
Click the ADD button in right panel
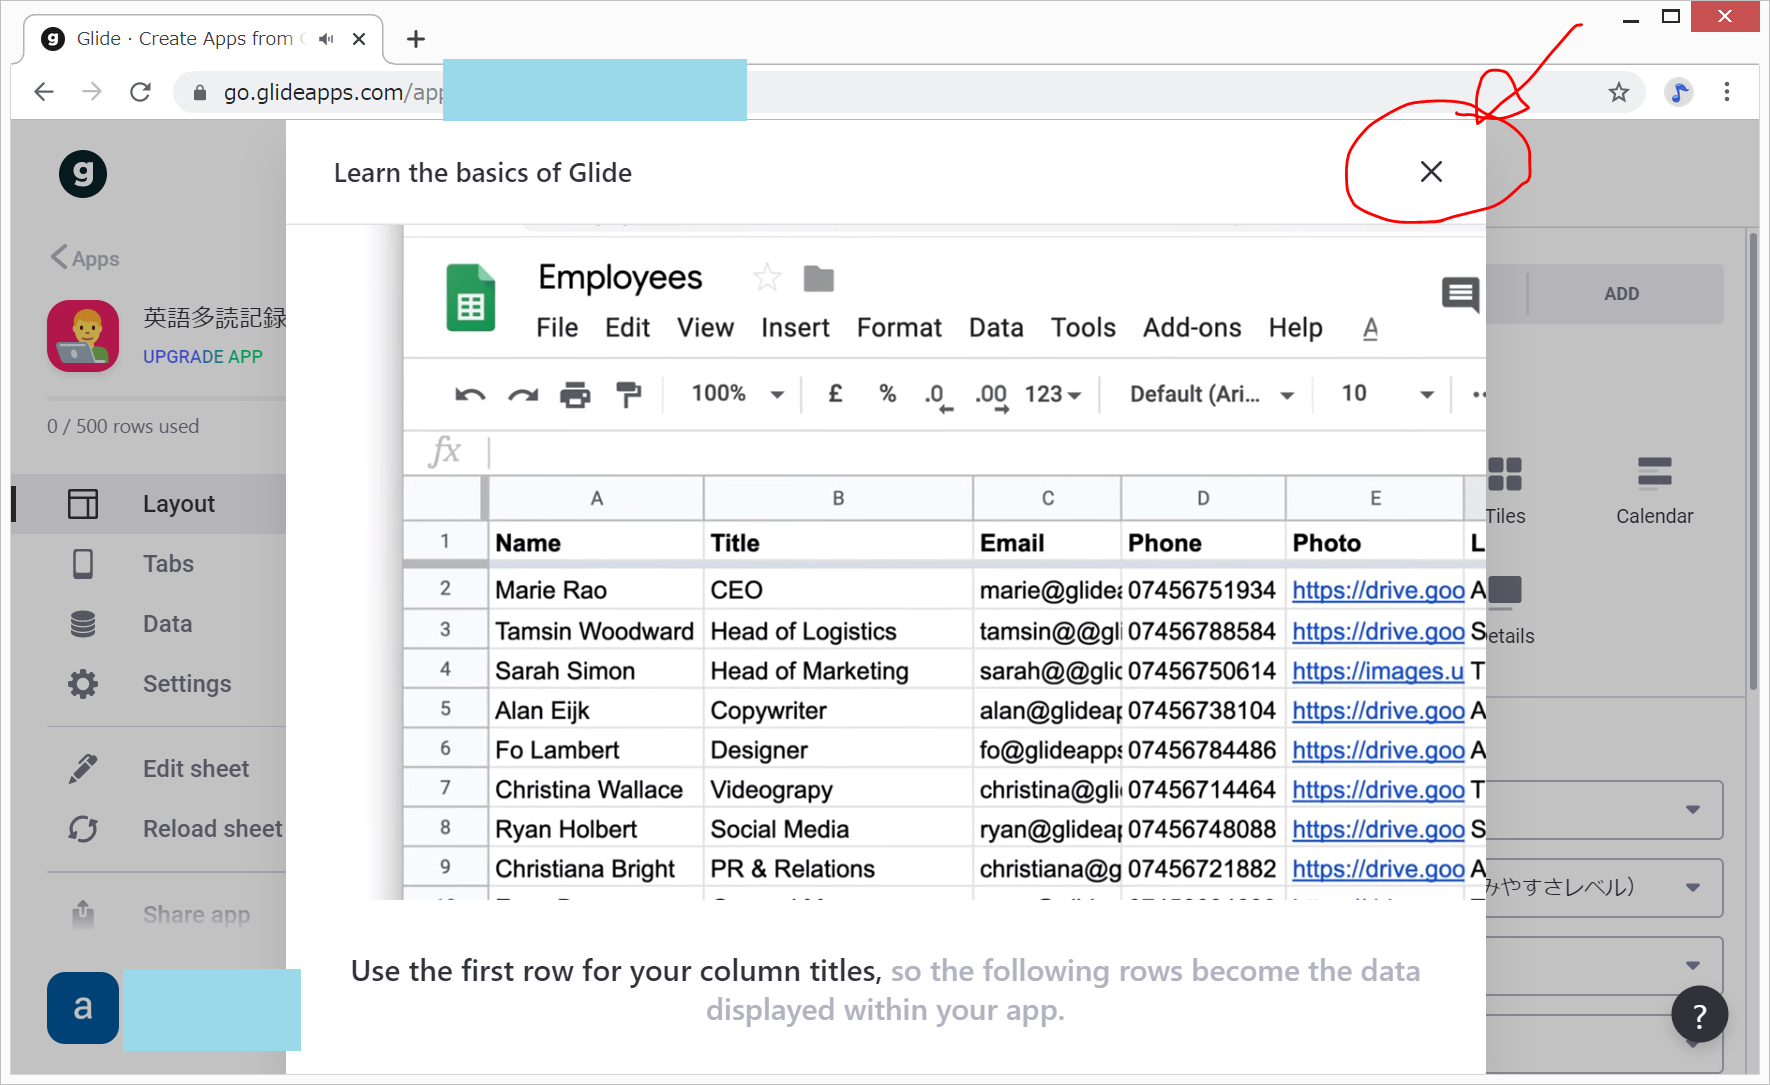coord(1621,294)
